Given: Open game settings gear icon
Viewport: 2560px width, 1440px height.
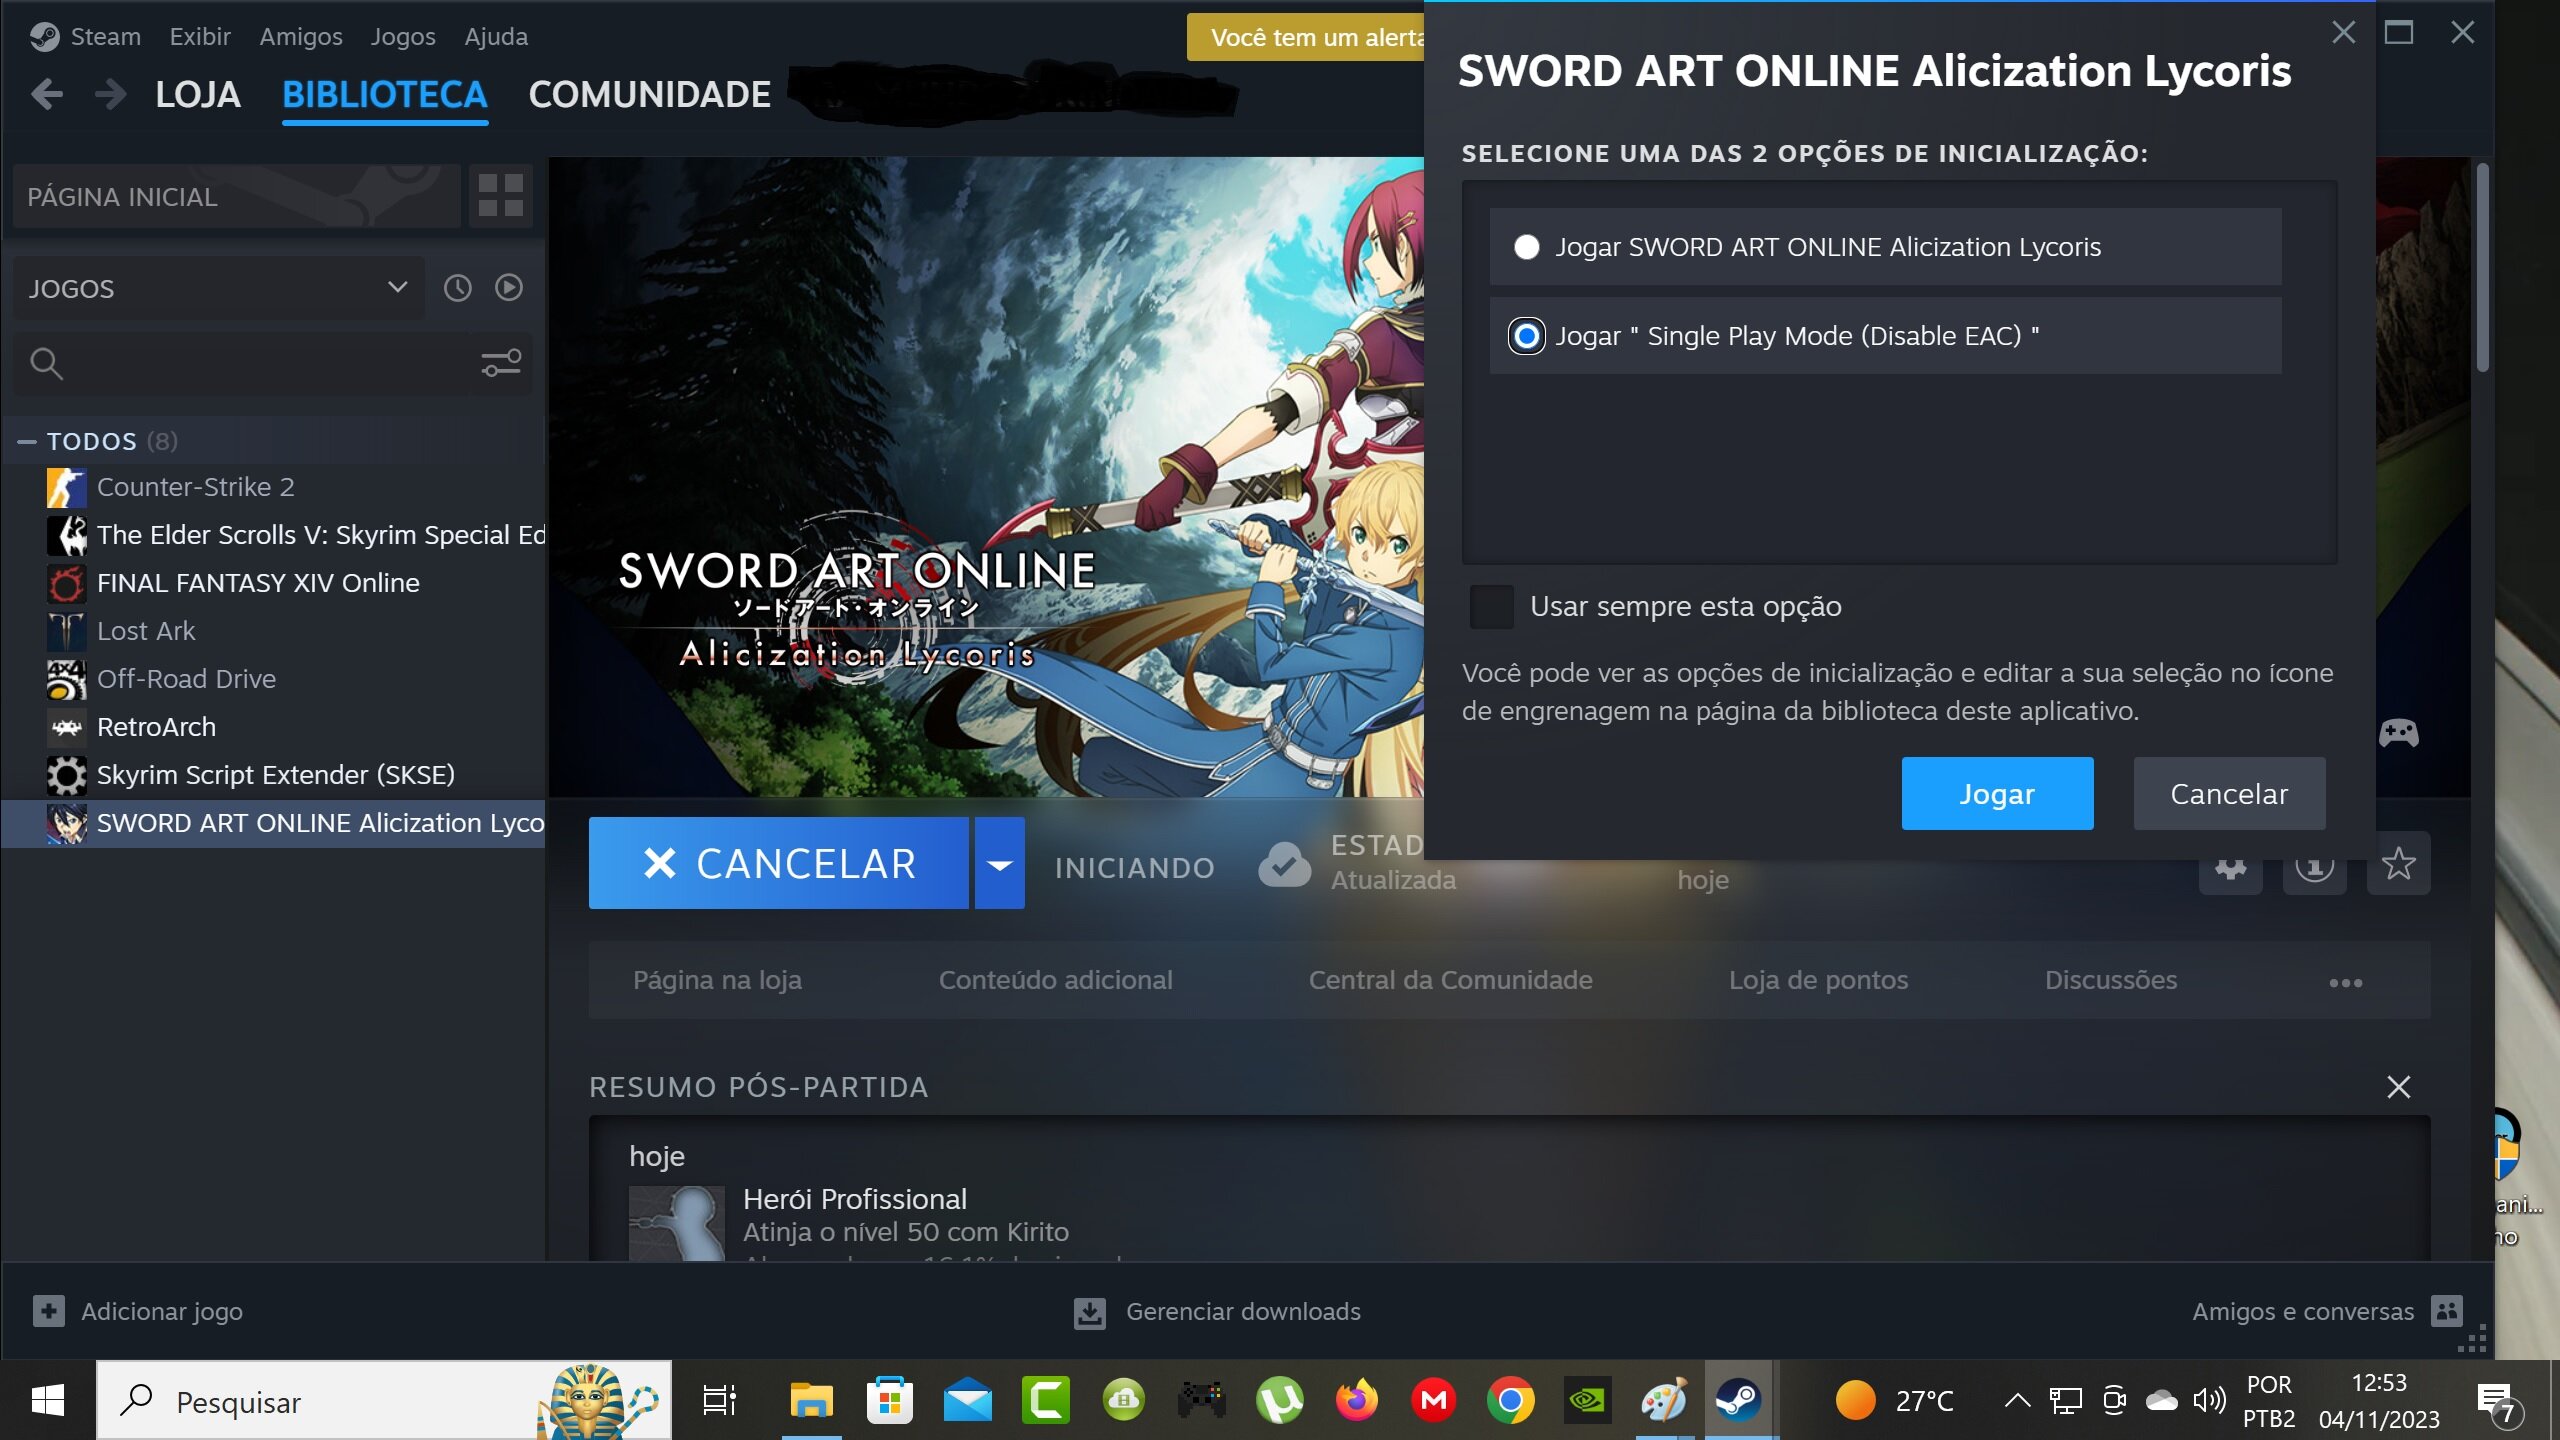Looking at the screenshot, I should 2230,866.
